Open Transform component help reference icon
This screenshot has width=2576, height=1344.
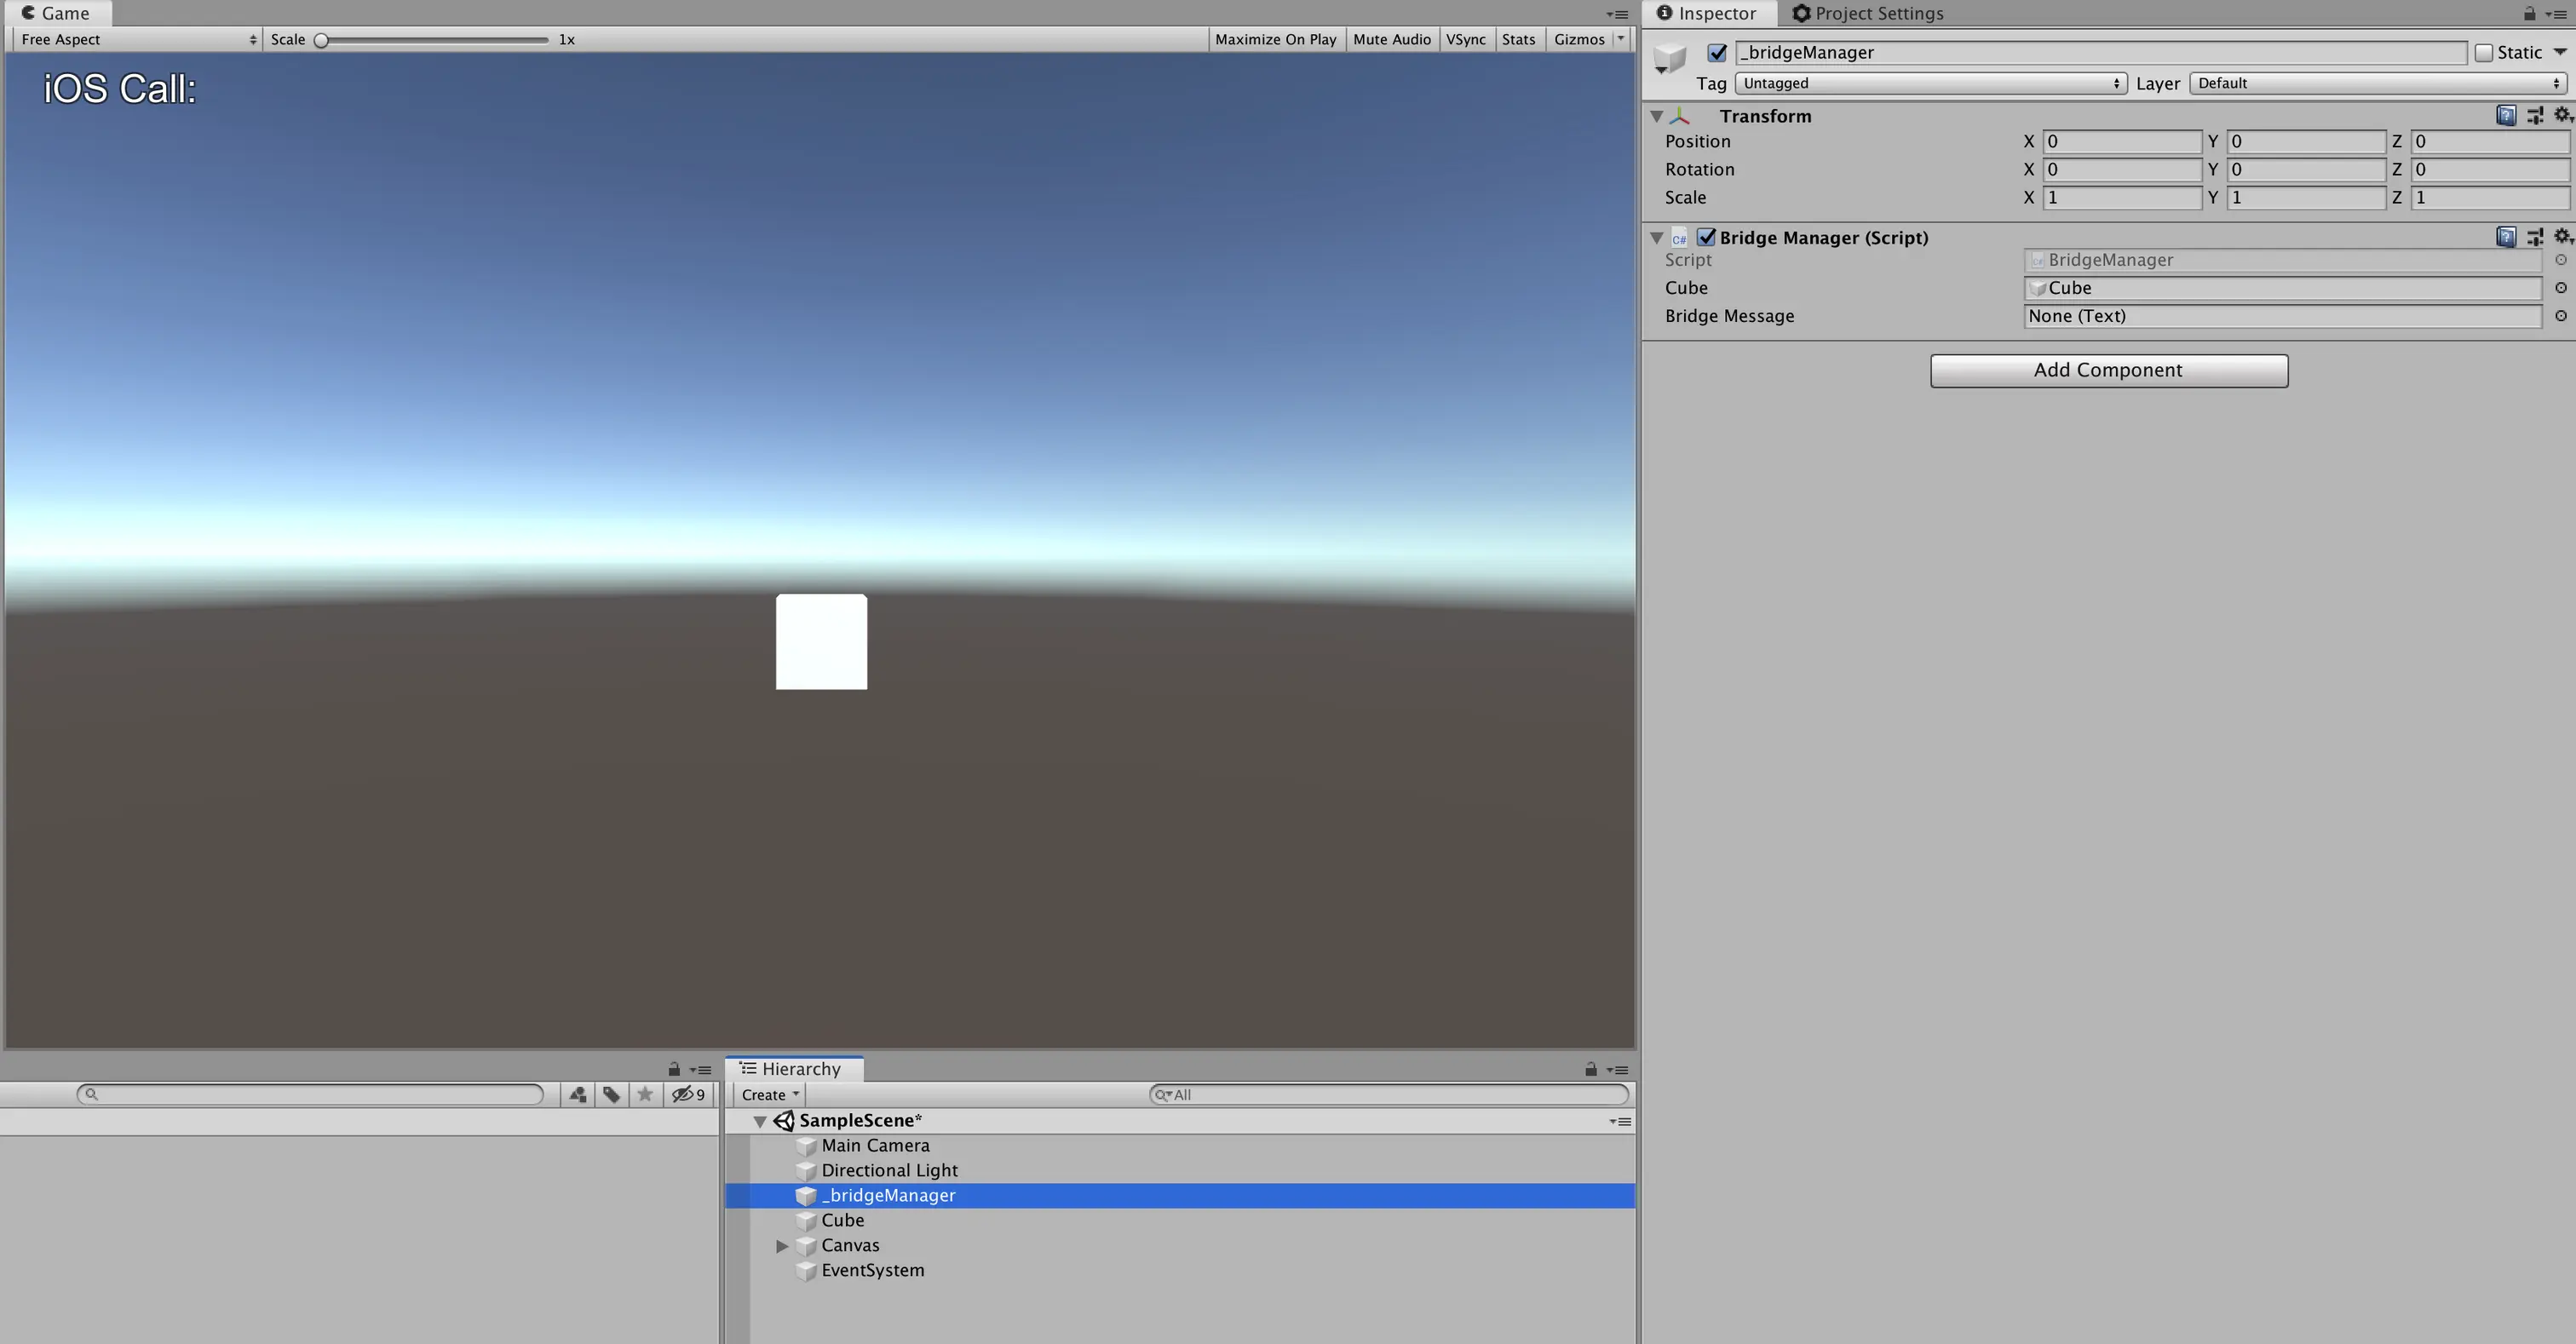(x=2506, y=116)
